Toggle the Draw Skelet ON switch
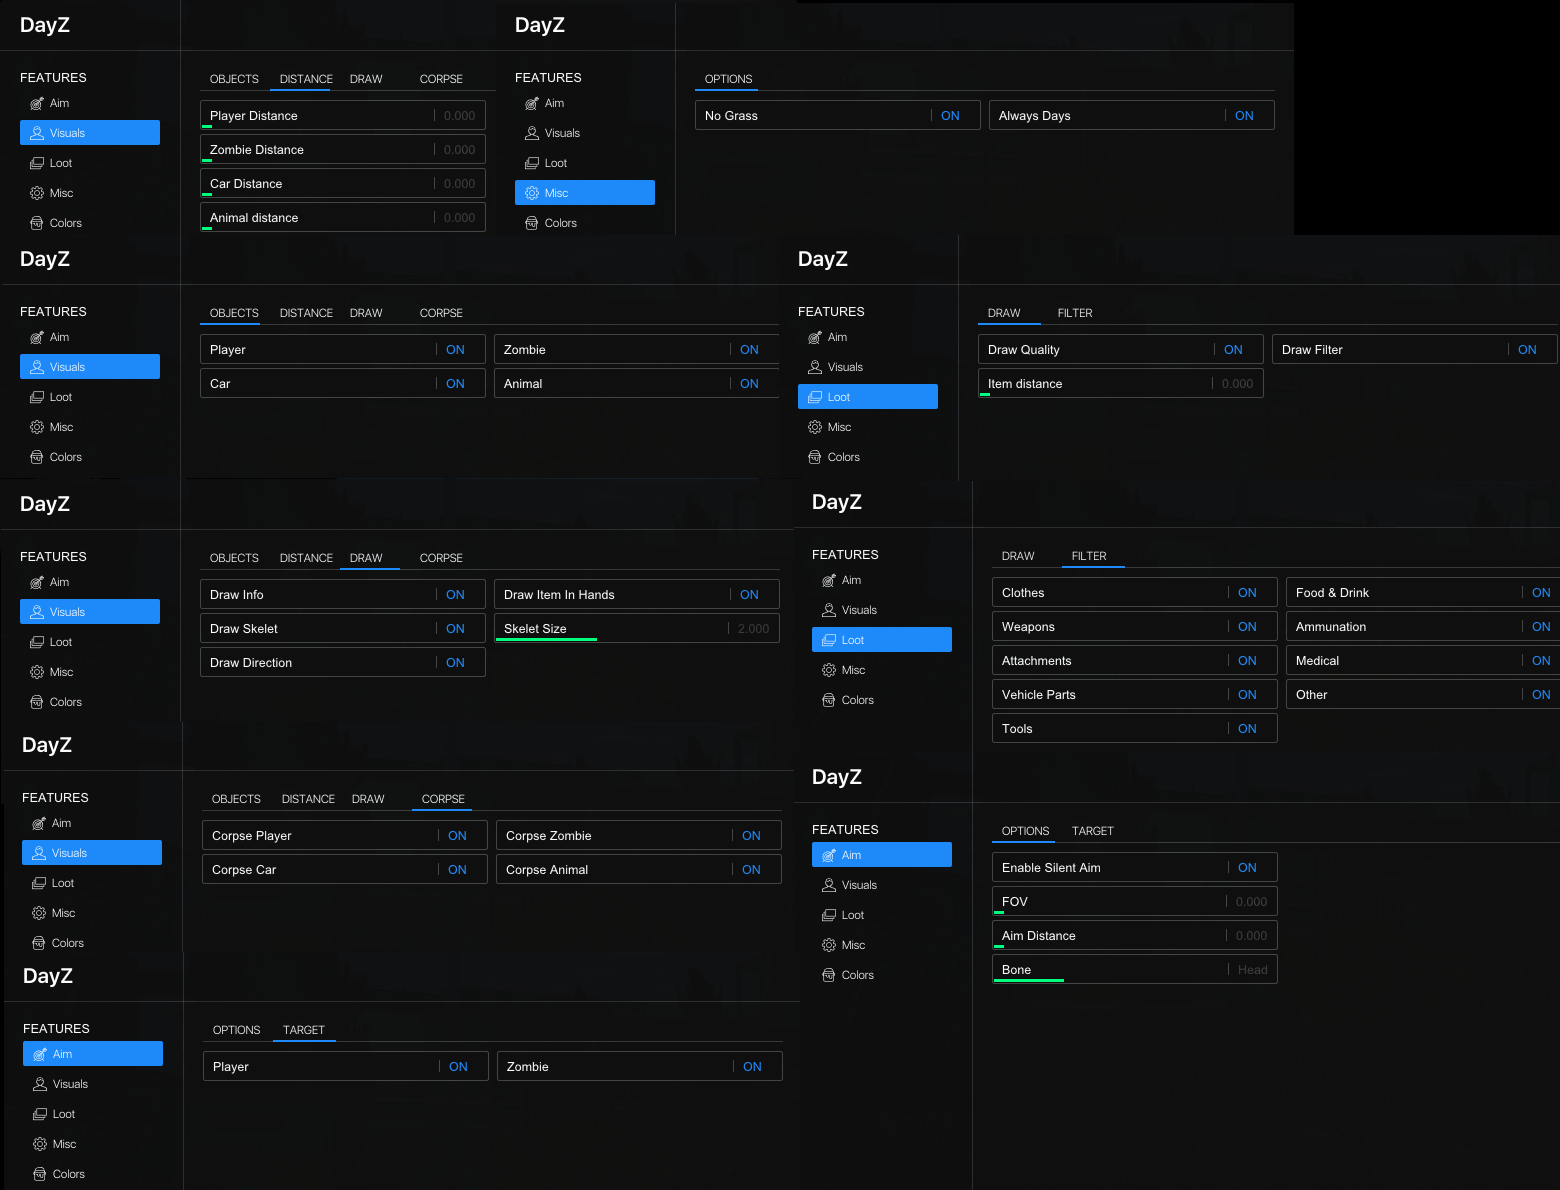Screen dimensions: 1560x1190 [x=455, y=629]
